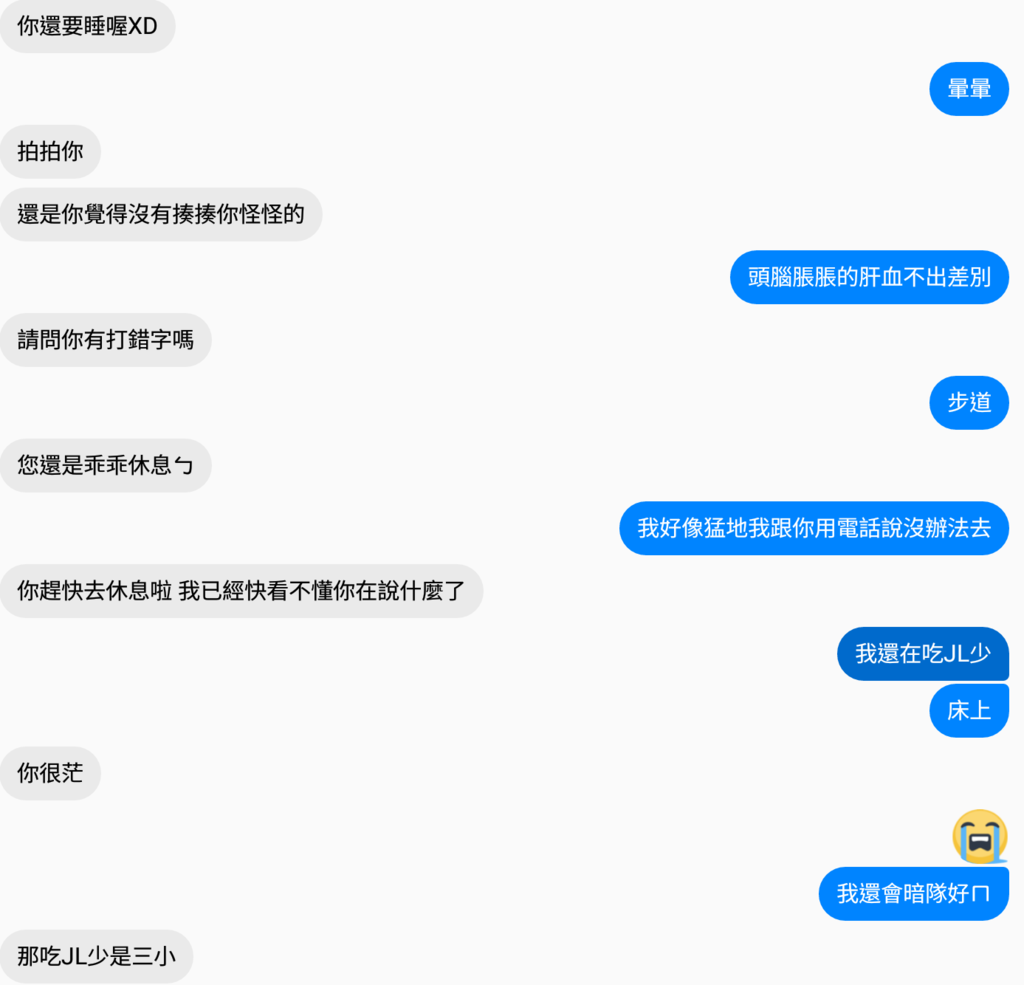Viewport: 1024px width, 985px height.
Task: Click the '您還是乖乖休息ㄅ' message
Action: [106, 465]
